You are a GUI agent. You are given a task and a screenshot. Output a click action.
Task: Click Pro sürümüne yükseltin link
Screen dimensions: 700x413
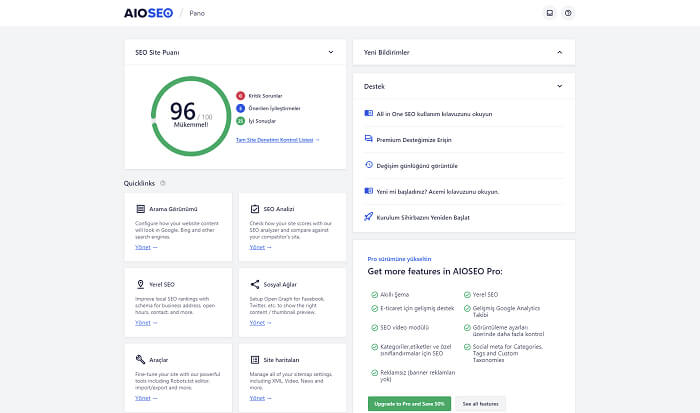coord(399,259)
